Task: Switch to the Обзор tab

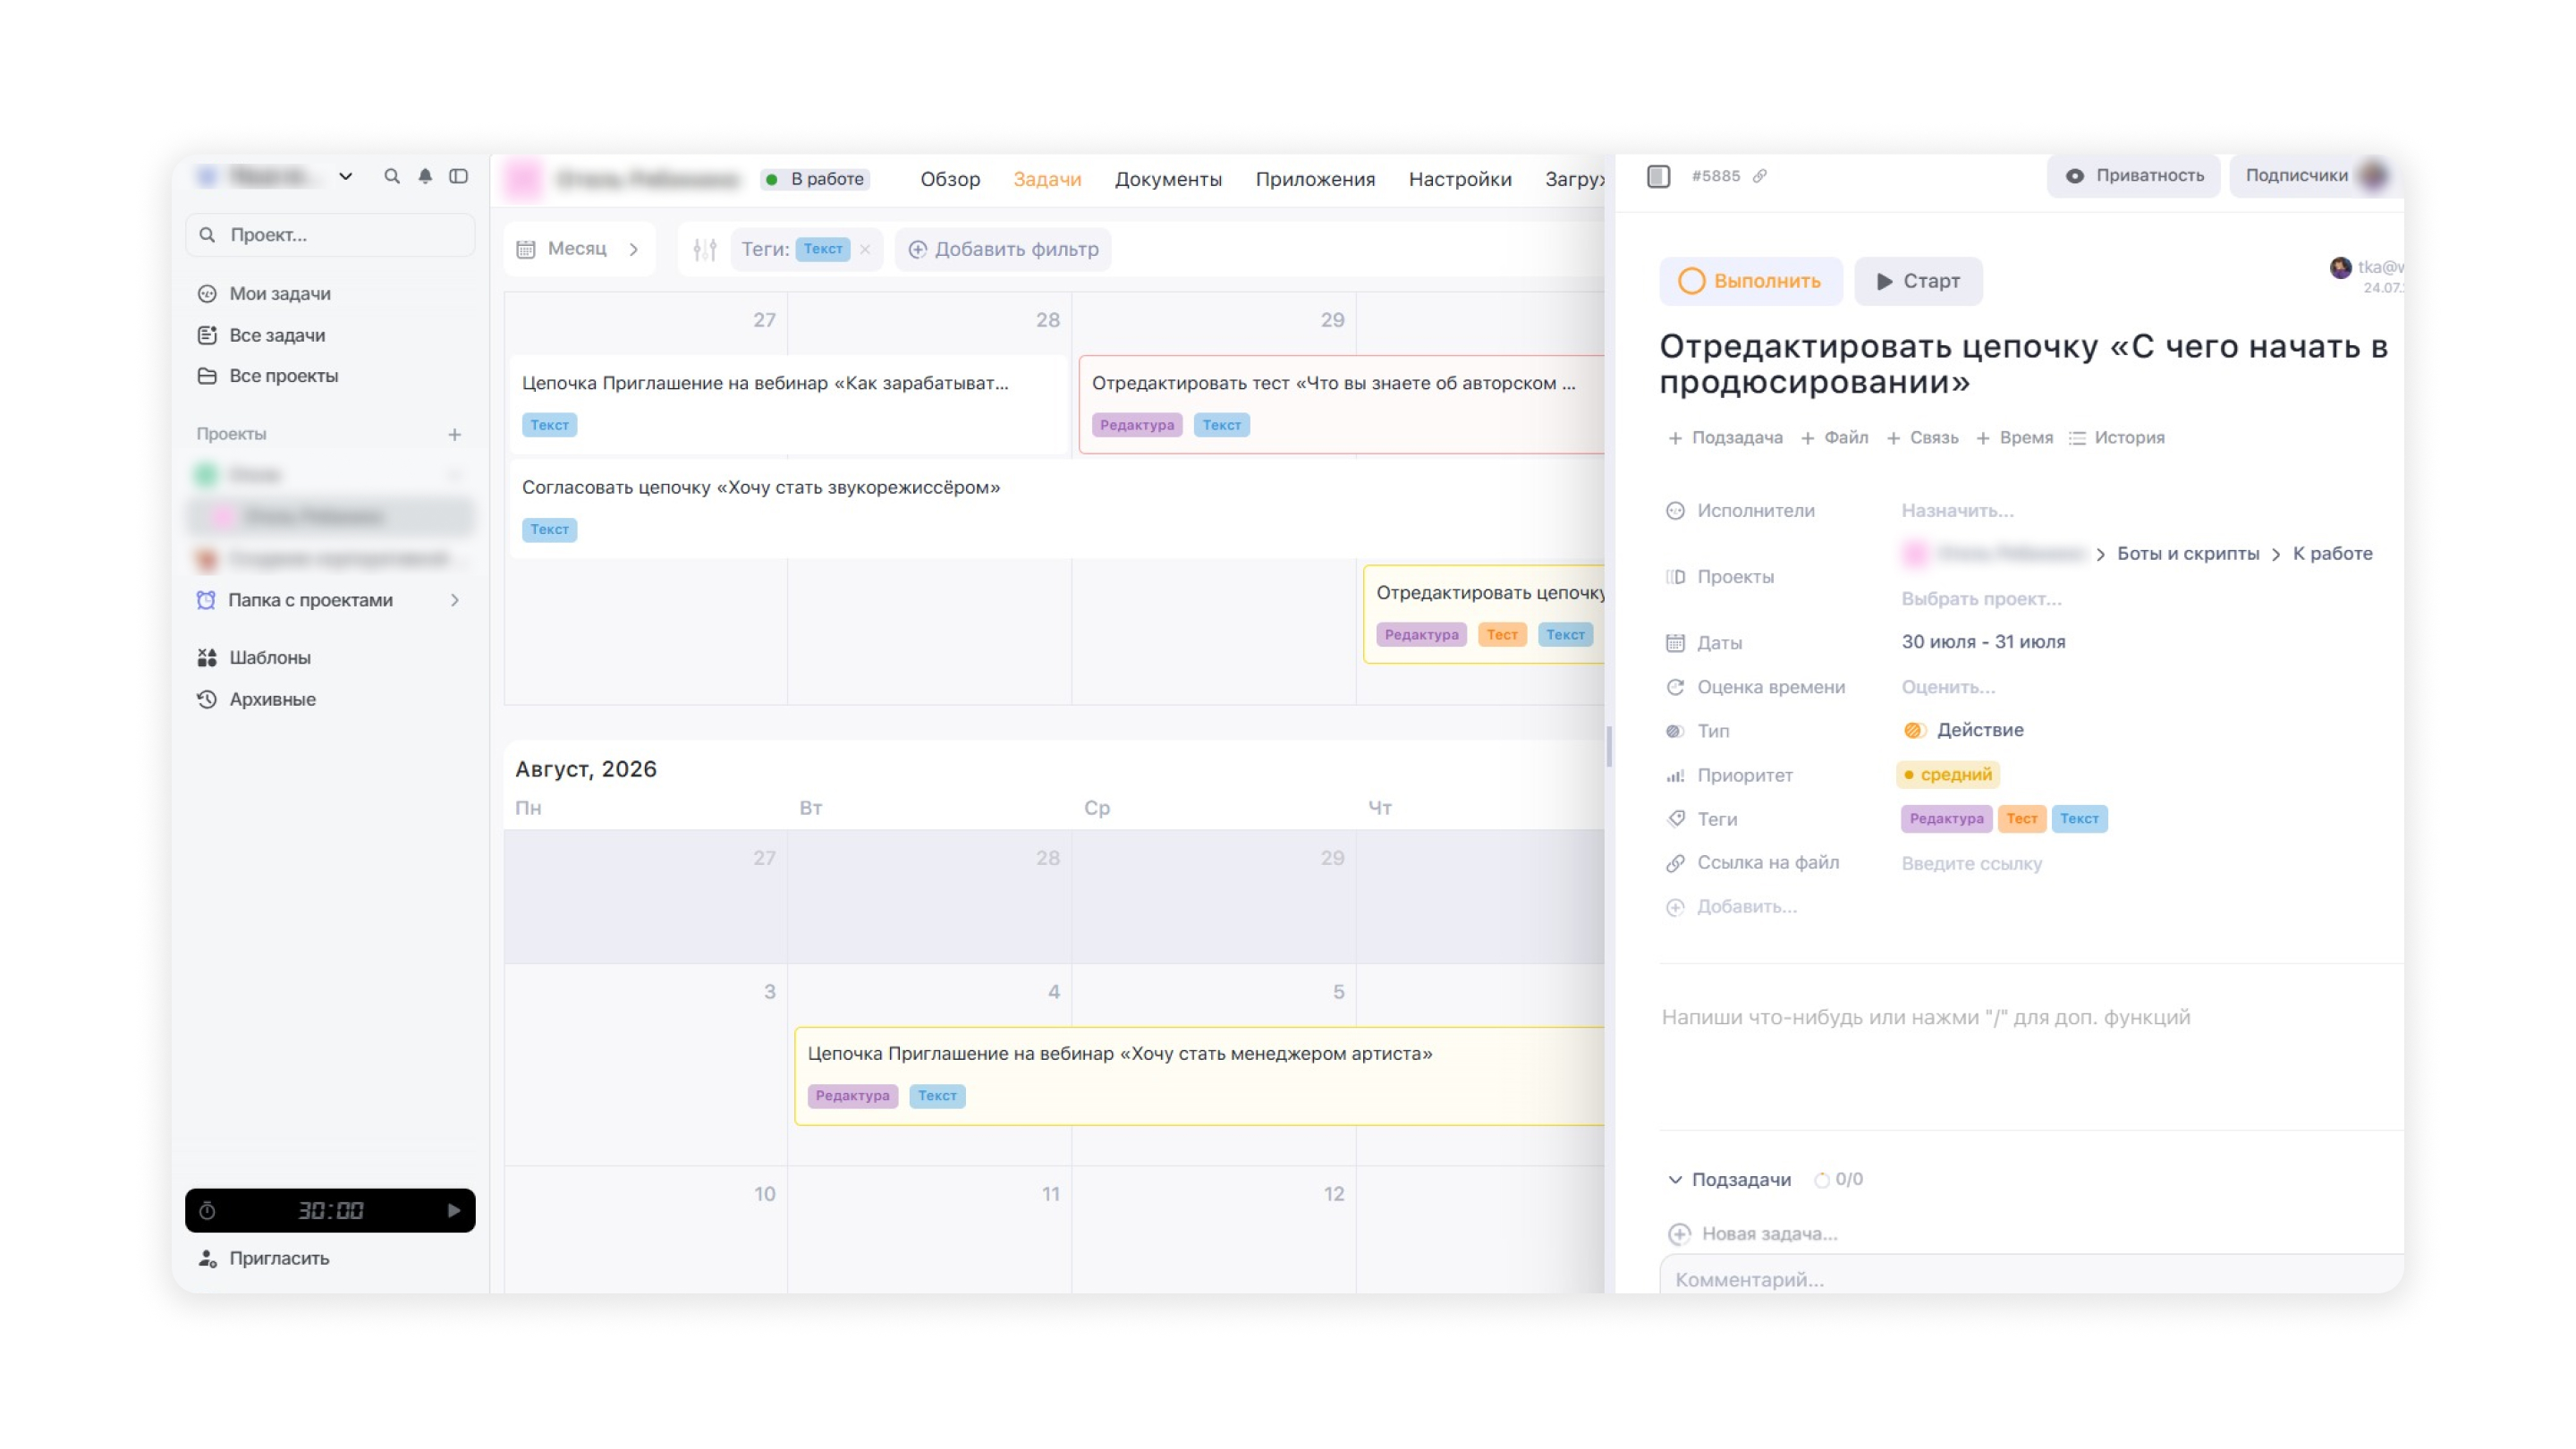Action: [x=950, y=179]
